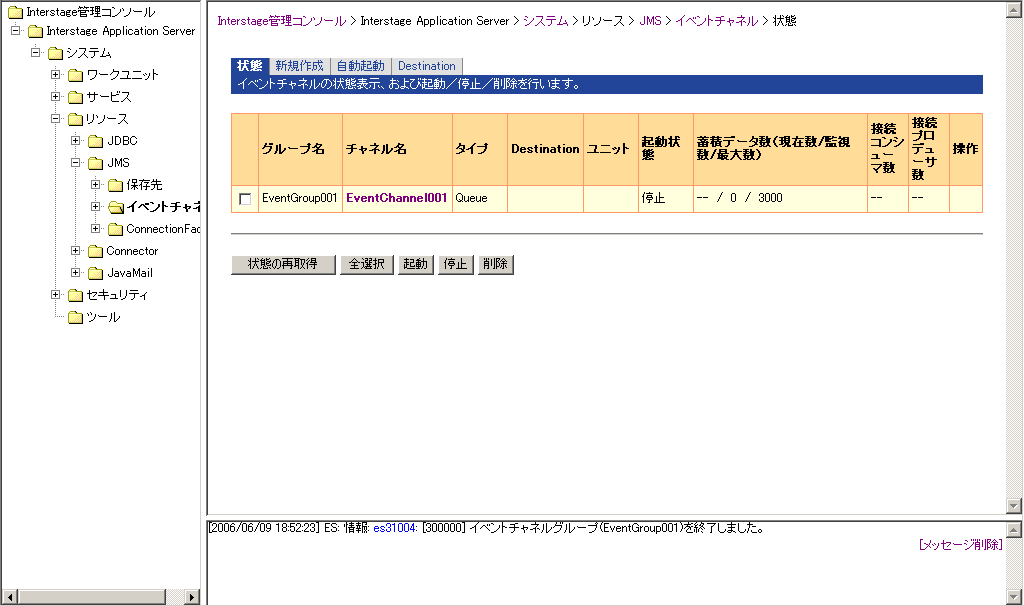
Task: Switch to the 自動起動 tab
Action: [360, 66]
